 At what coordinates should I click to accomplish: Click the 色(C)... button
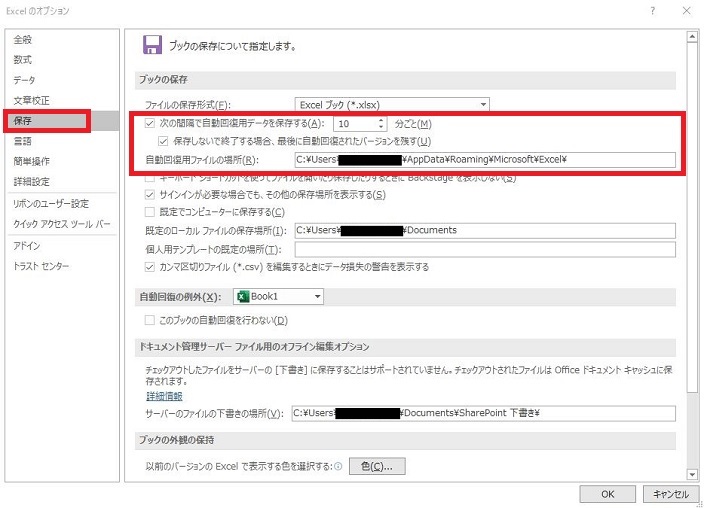pyautogui.click(x=377, y=466)
